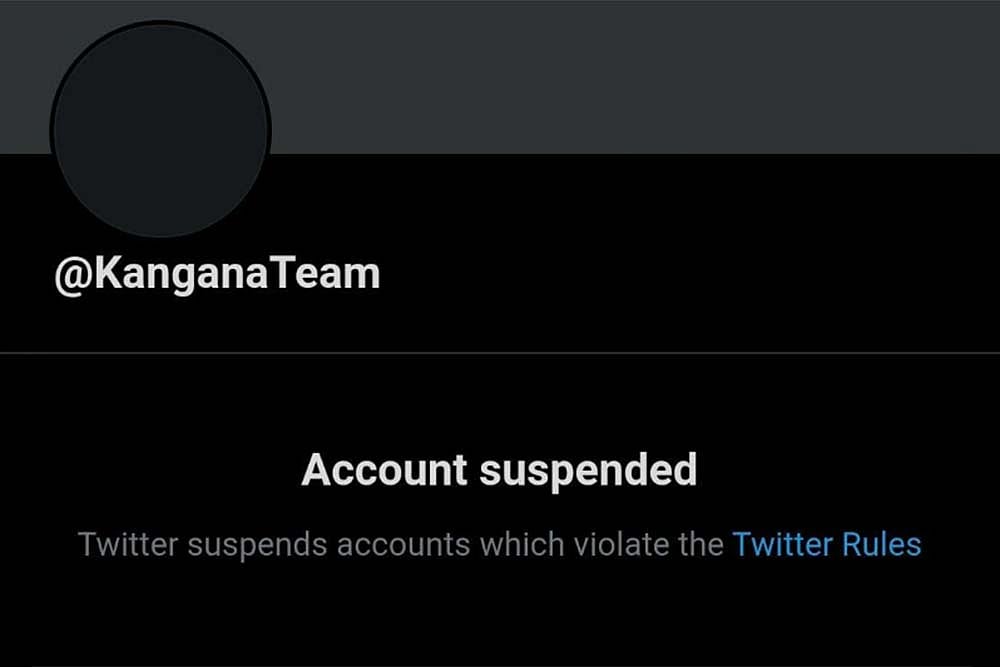The height and width of the screenshot is (667, 1000).
Task: Click the word "suspends" in gray description
Action: (x=257, y=546)
